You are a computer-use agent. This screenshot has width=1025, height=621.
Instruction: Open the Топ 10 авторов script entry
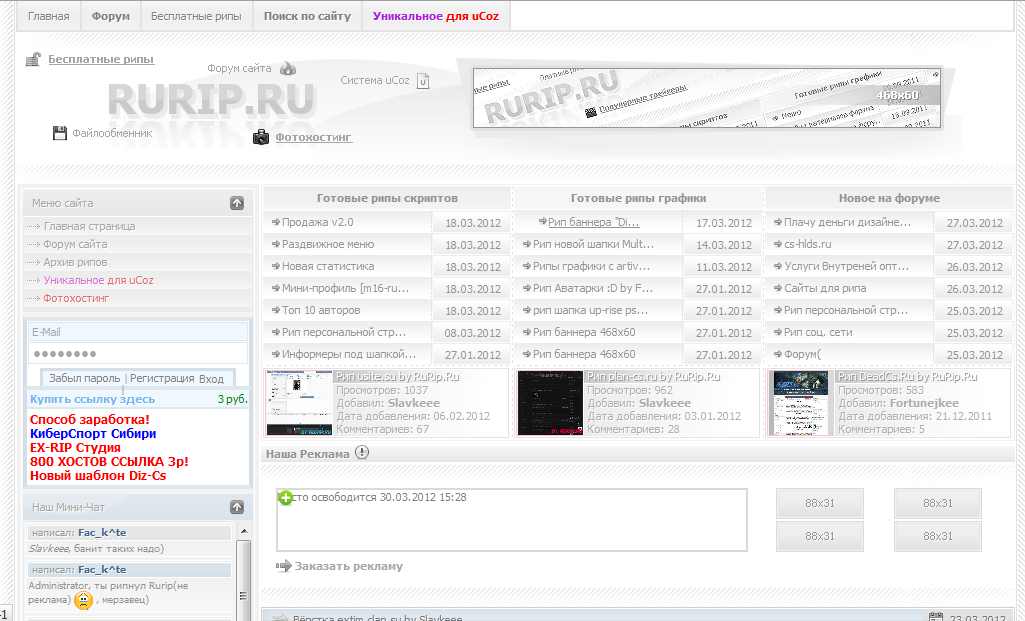pyautogui.click(x=321, y=310)
